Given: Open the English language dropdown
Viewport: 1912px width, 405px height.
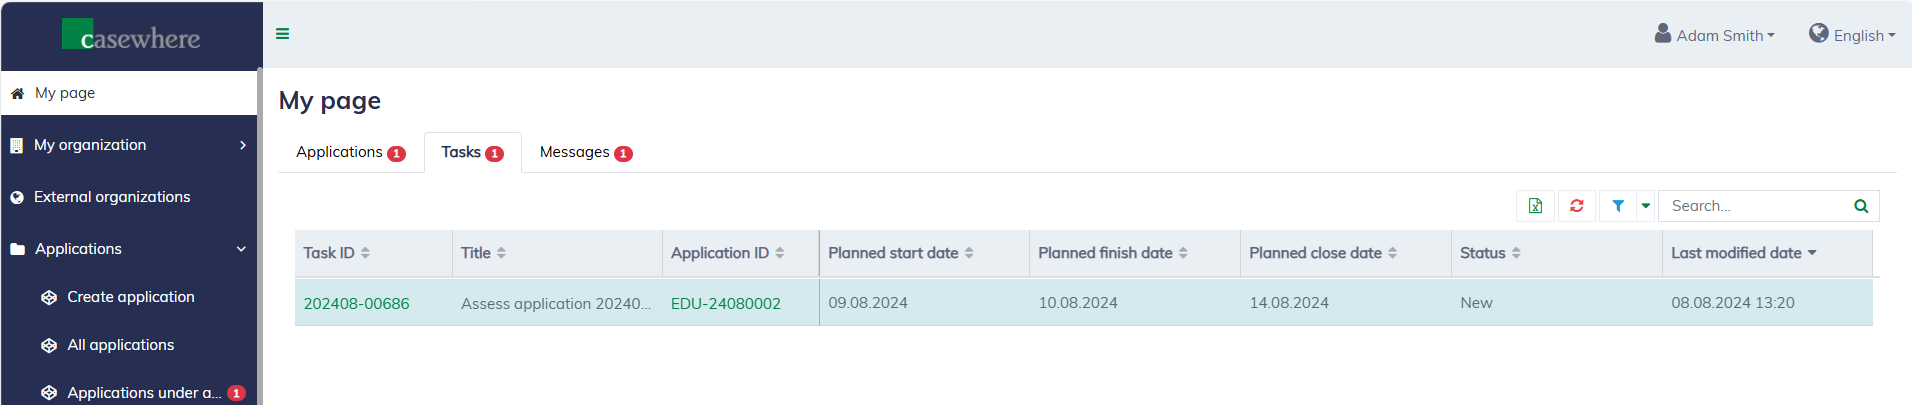Looking at the screenshot, I should pyautogui.click(x=1852, y=35).
